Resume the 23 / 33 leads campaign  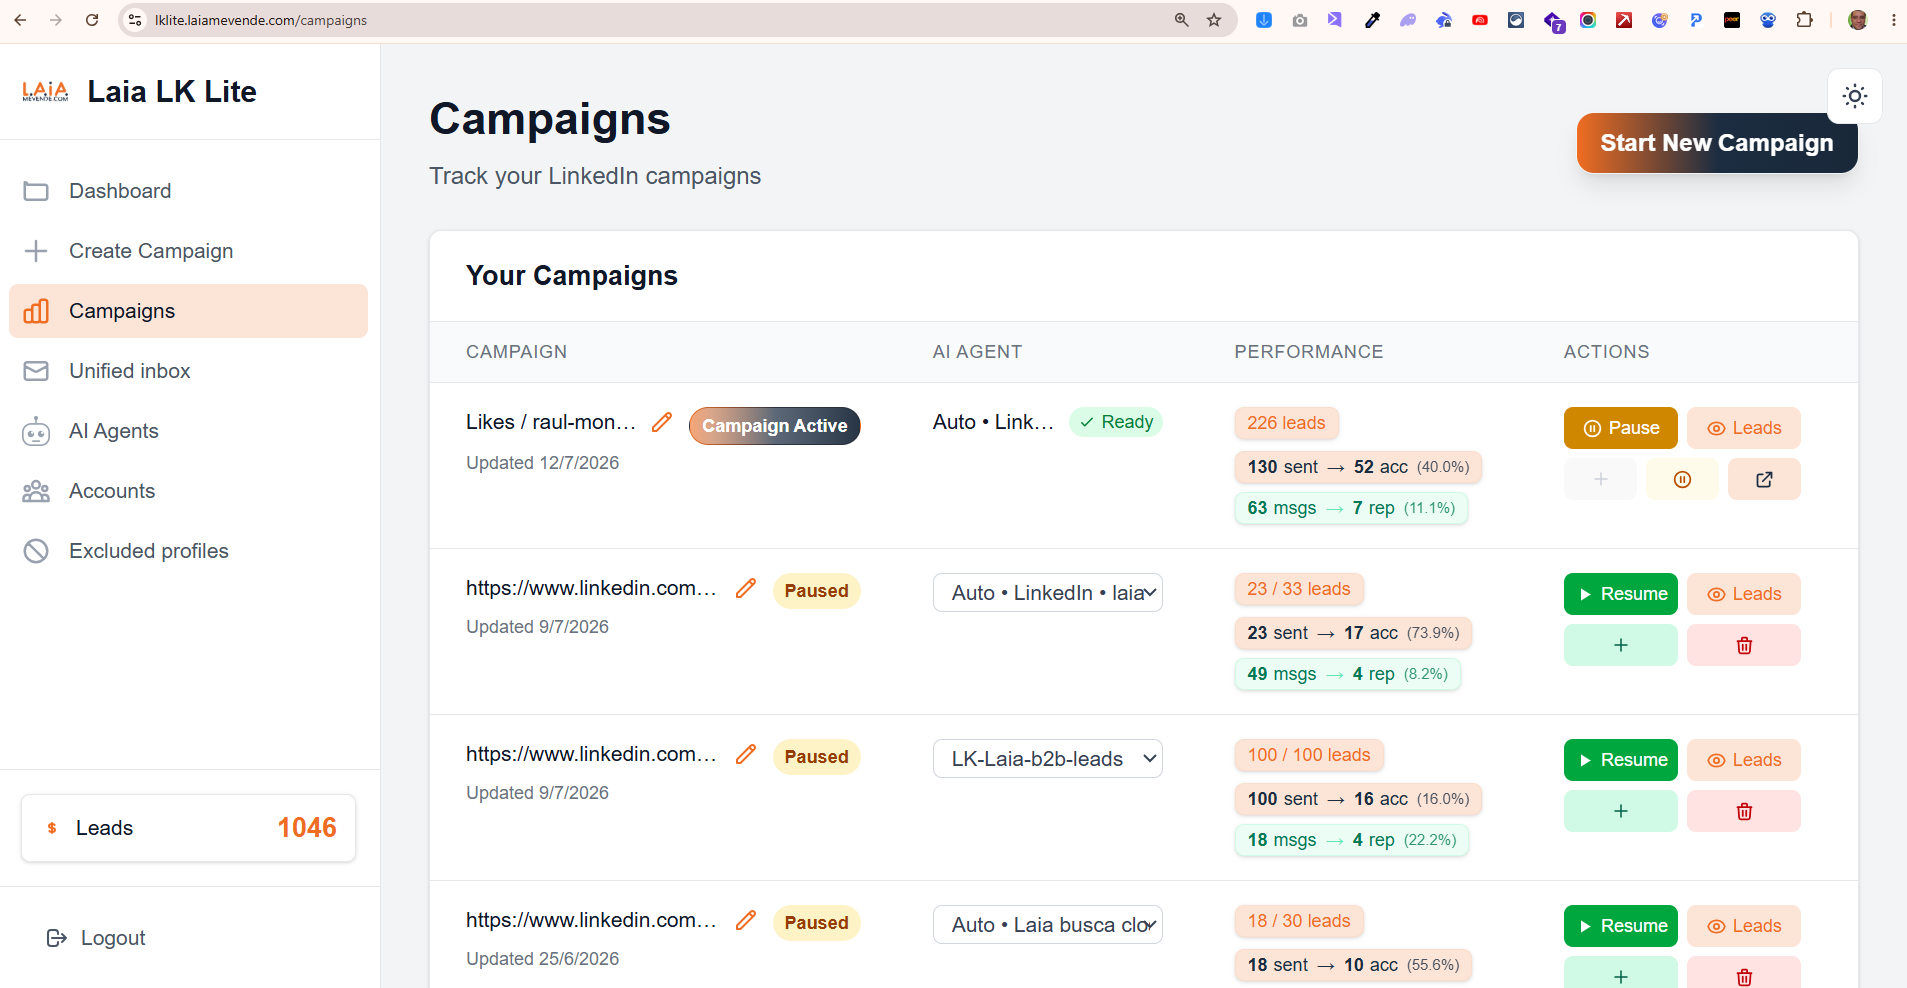click(1621, 594)
